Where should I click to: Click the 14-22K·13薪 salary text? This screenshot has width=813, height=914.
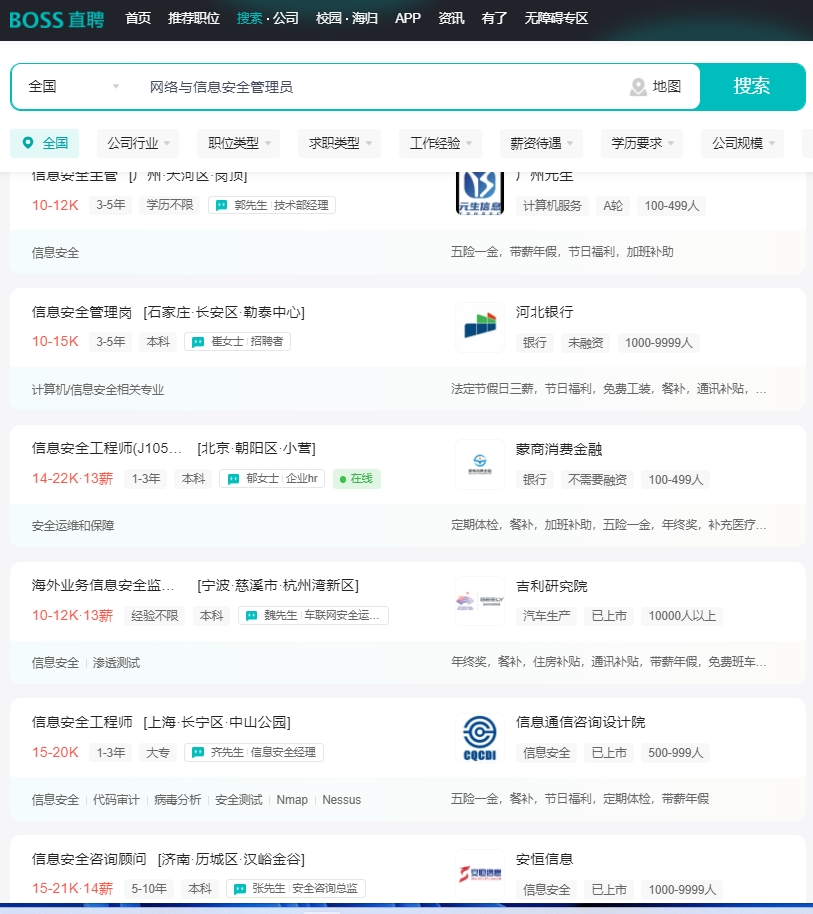point(72,479)
